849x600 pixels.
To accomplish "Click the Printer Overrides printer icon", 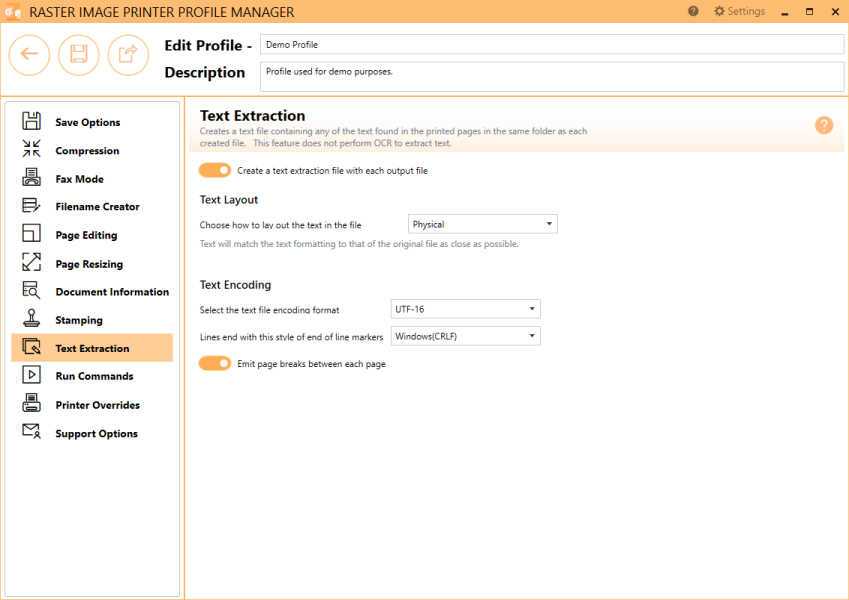I will click(x=31, y=403).
